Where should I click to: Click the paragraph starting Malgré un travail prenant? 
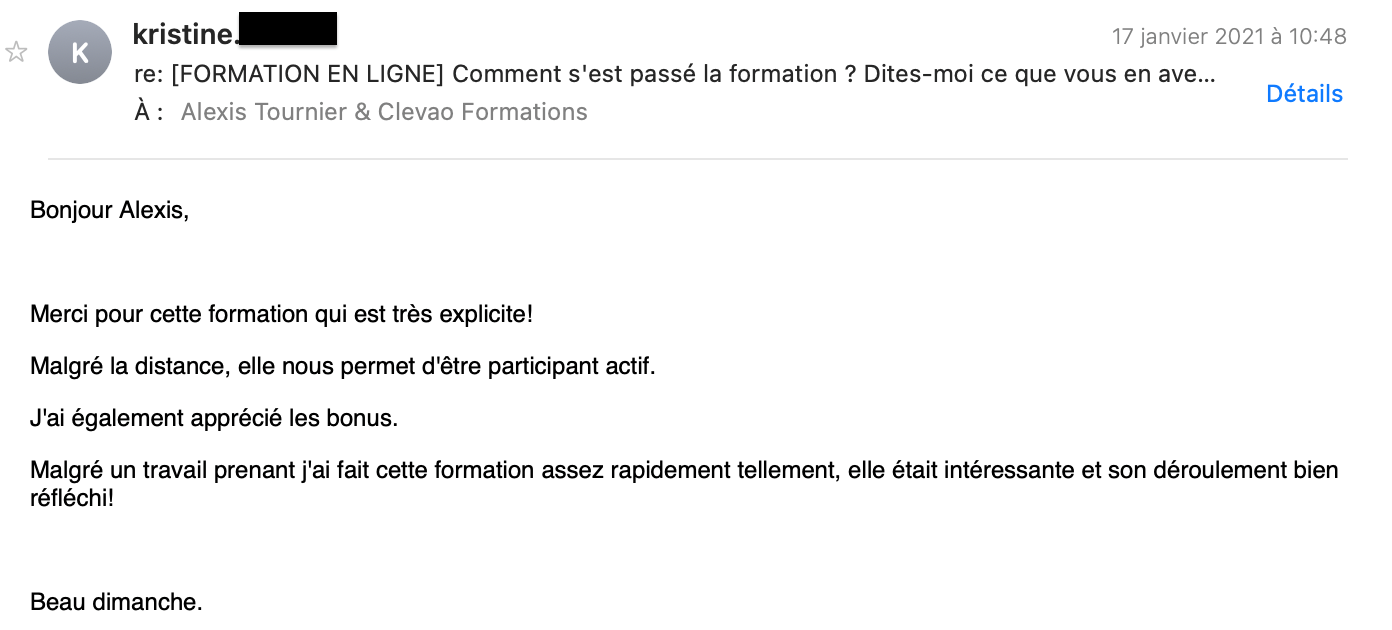[x=684, y=483]
